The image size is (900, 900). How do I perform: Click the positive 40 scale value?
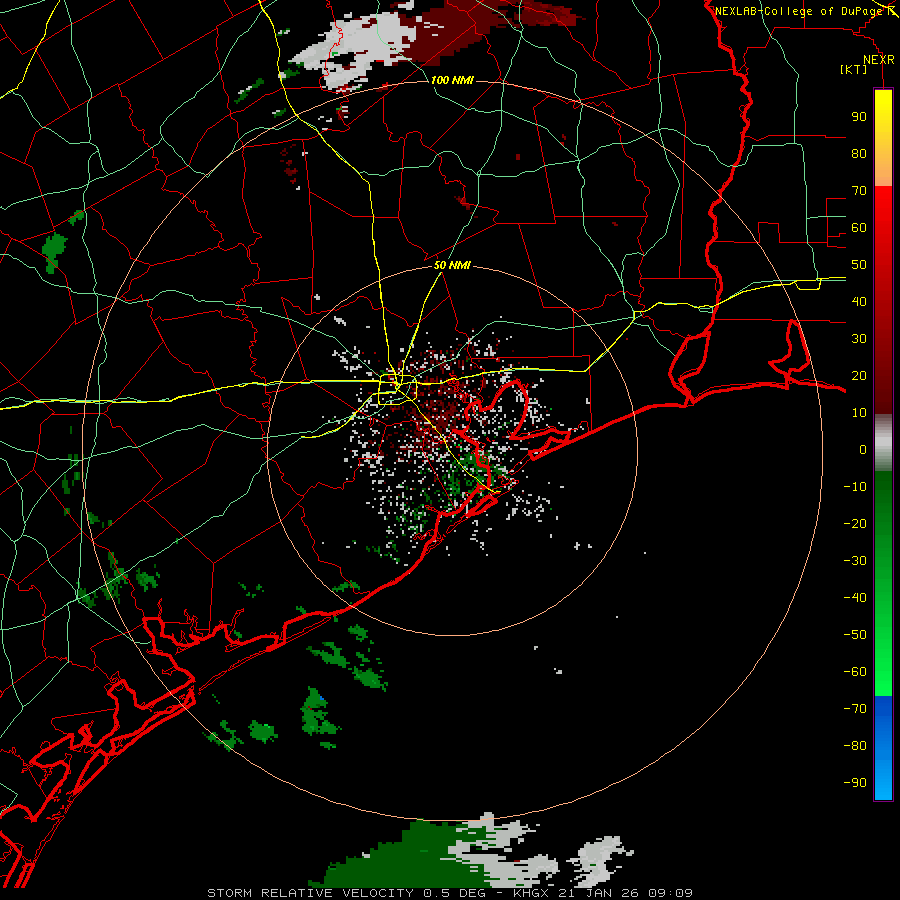pyautogui.click(x=859, y=301)
